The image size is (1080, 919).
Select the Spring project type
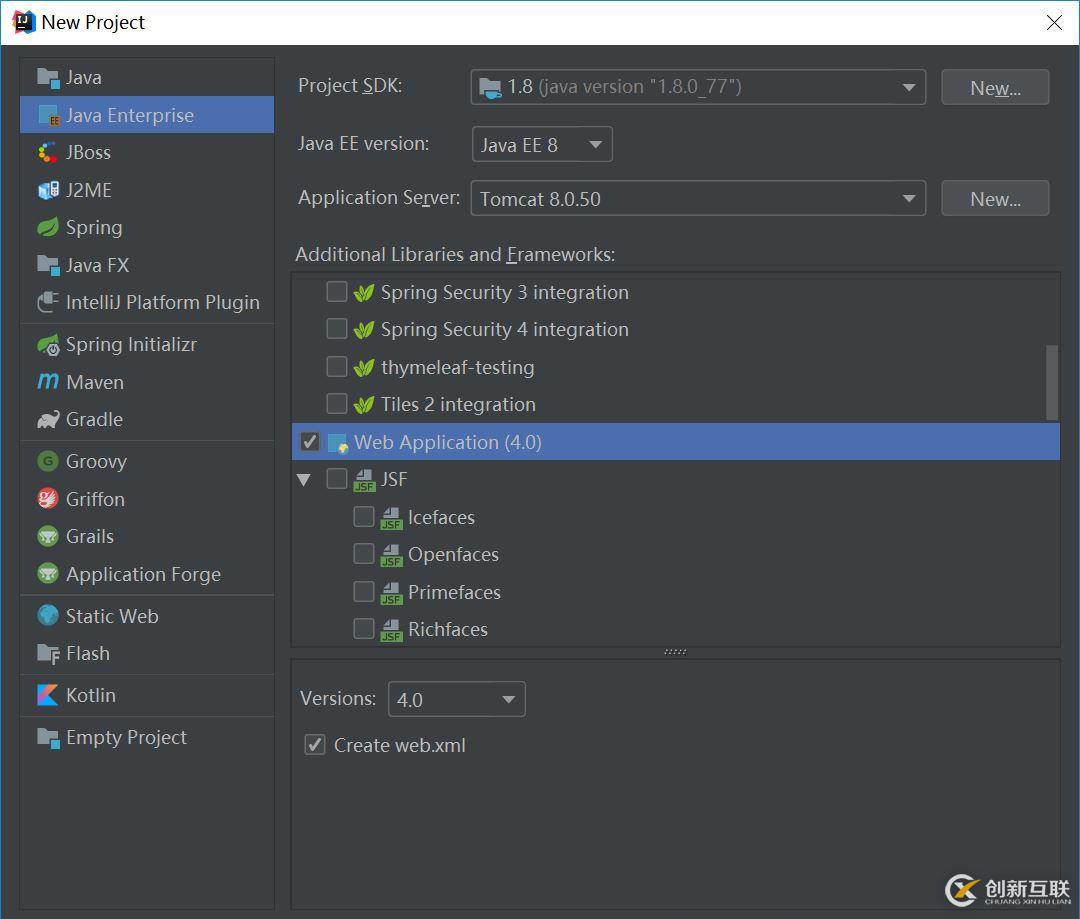coord(147,227)
